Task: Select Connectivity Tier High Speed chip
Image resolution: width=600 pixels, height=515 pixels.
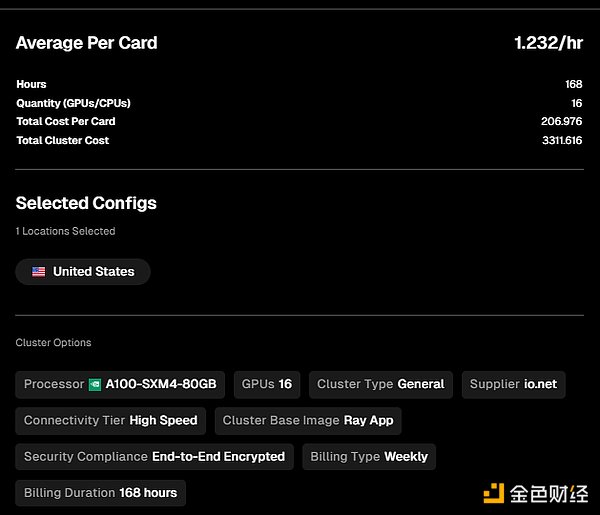Action: tap(111, 421)
